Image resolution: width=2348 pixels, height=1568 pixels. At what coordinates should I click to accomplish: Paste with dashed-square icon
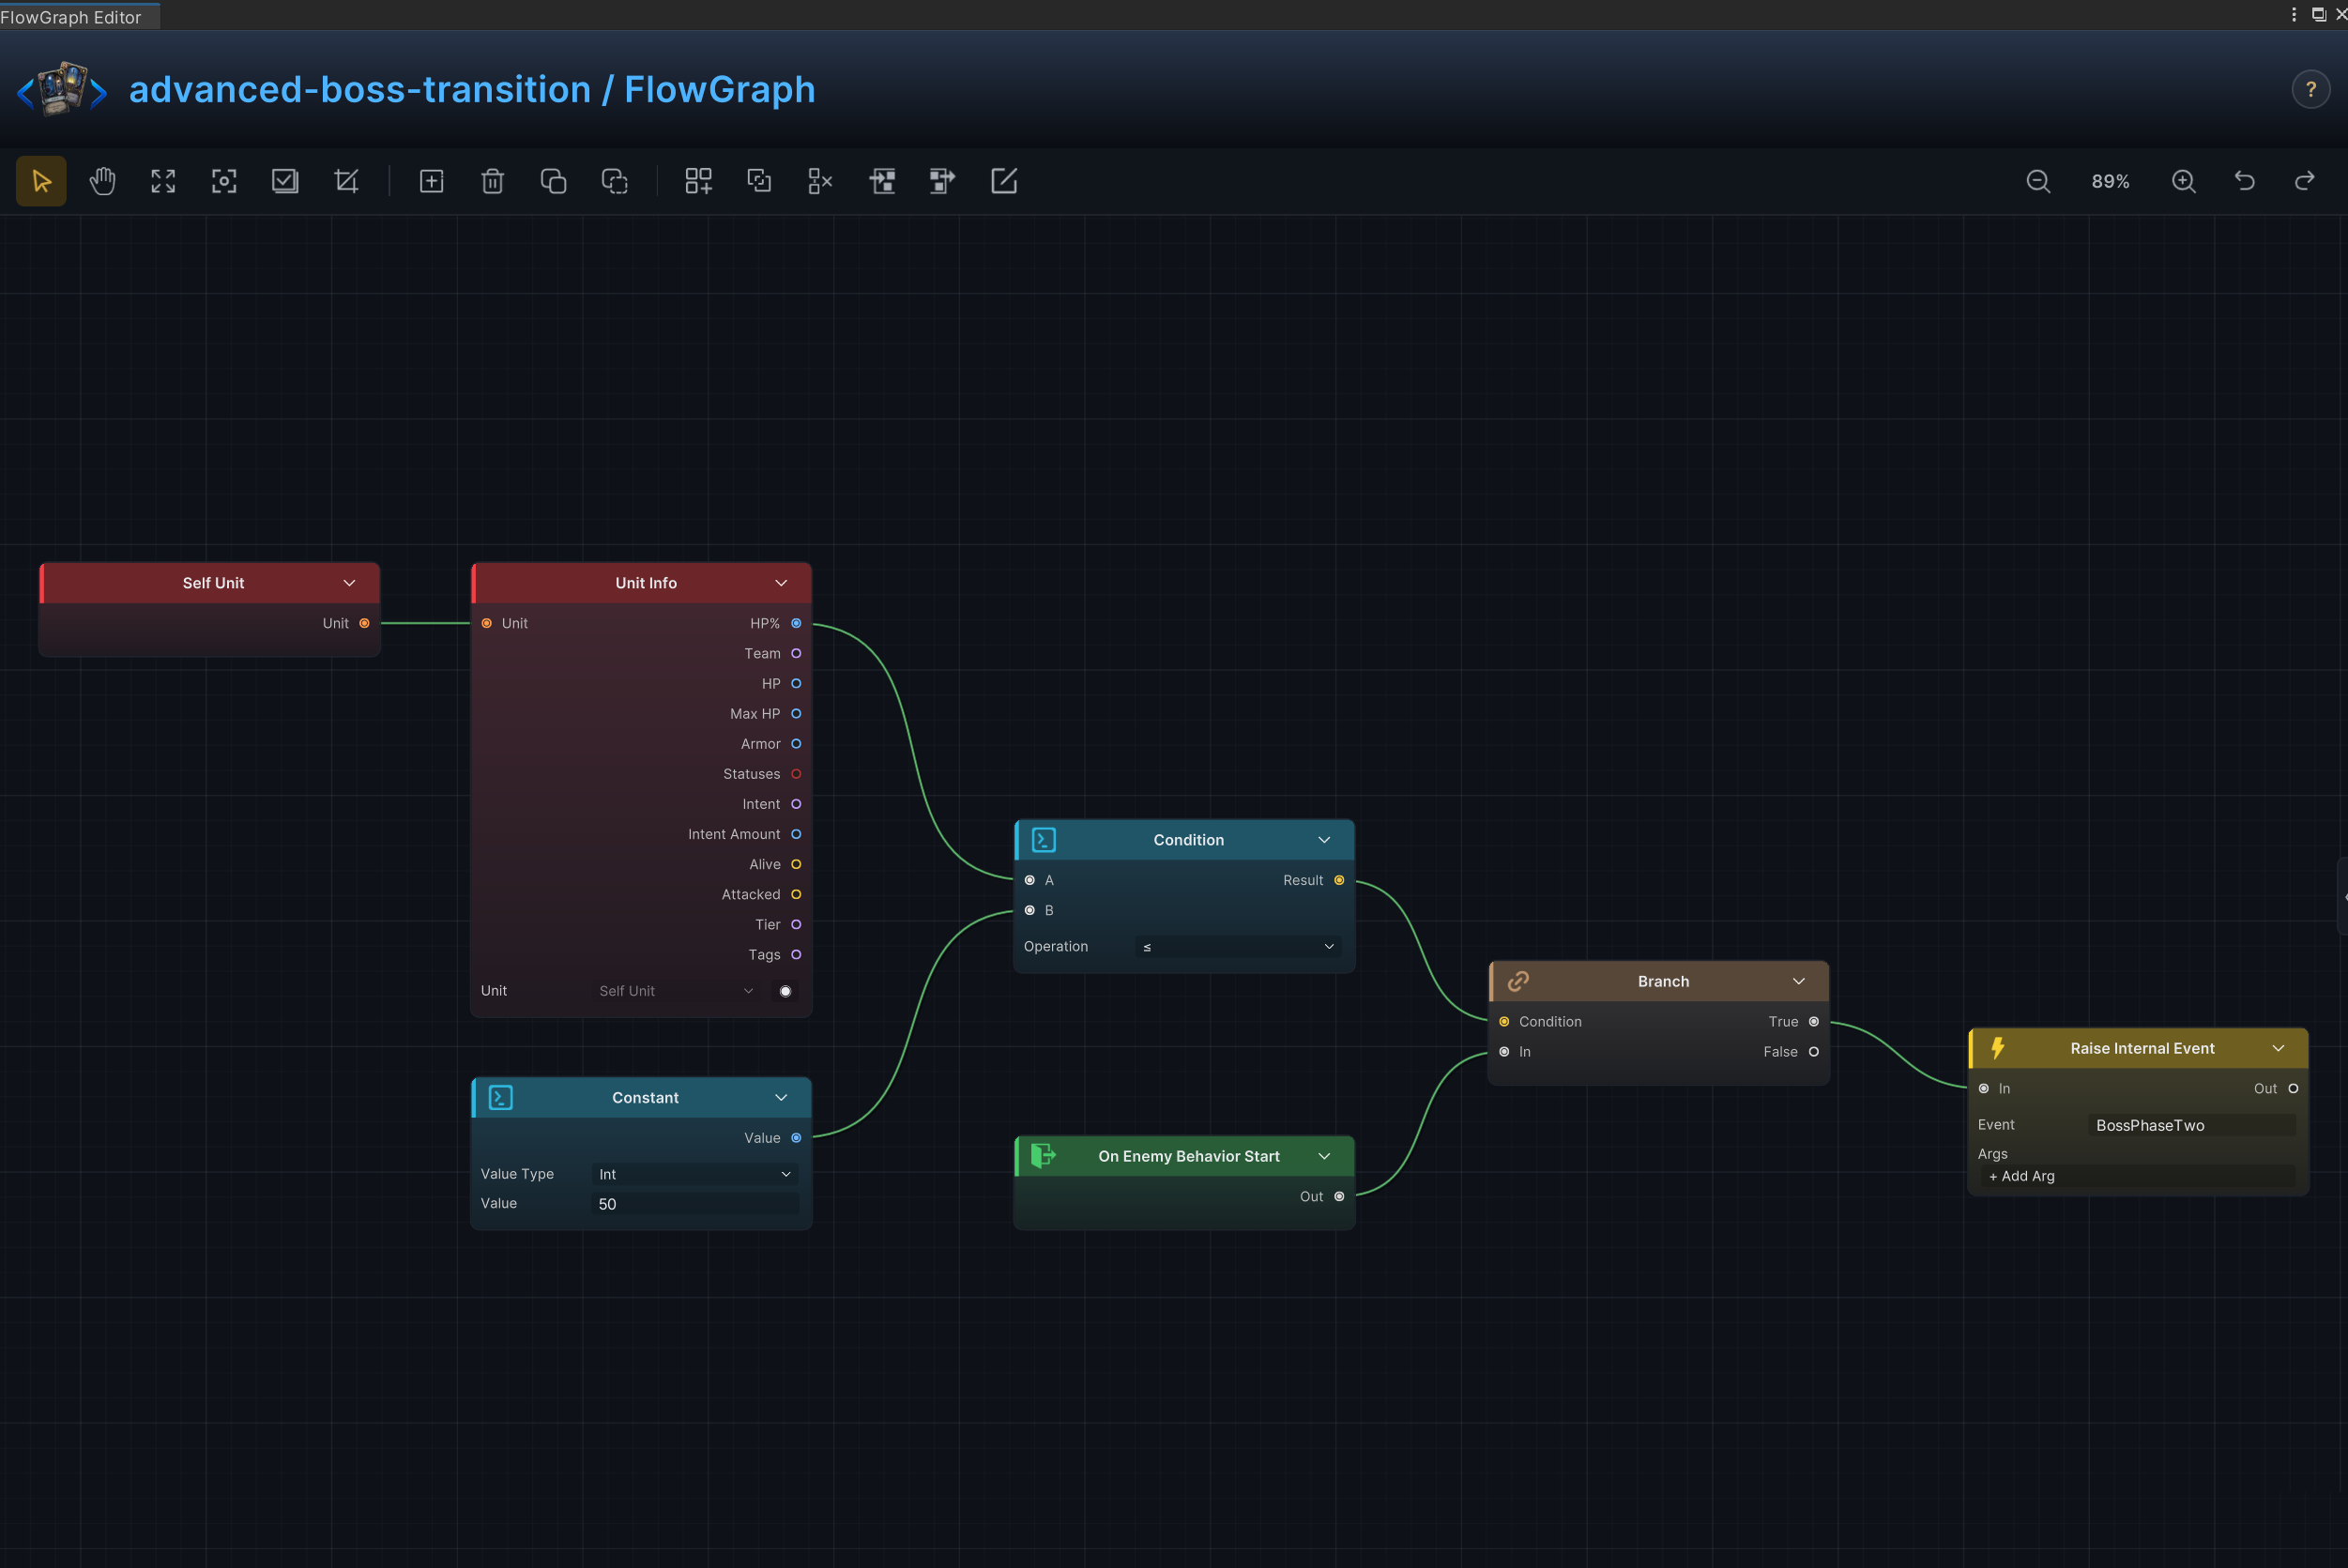tap(614, 181)
